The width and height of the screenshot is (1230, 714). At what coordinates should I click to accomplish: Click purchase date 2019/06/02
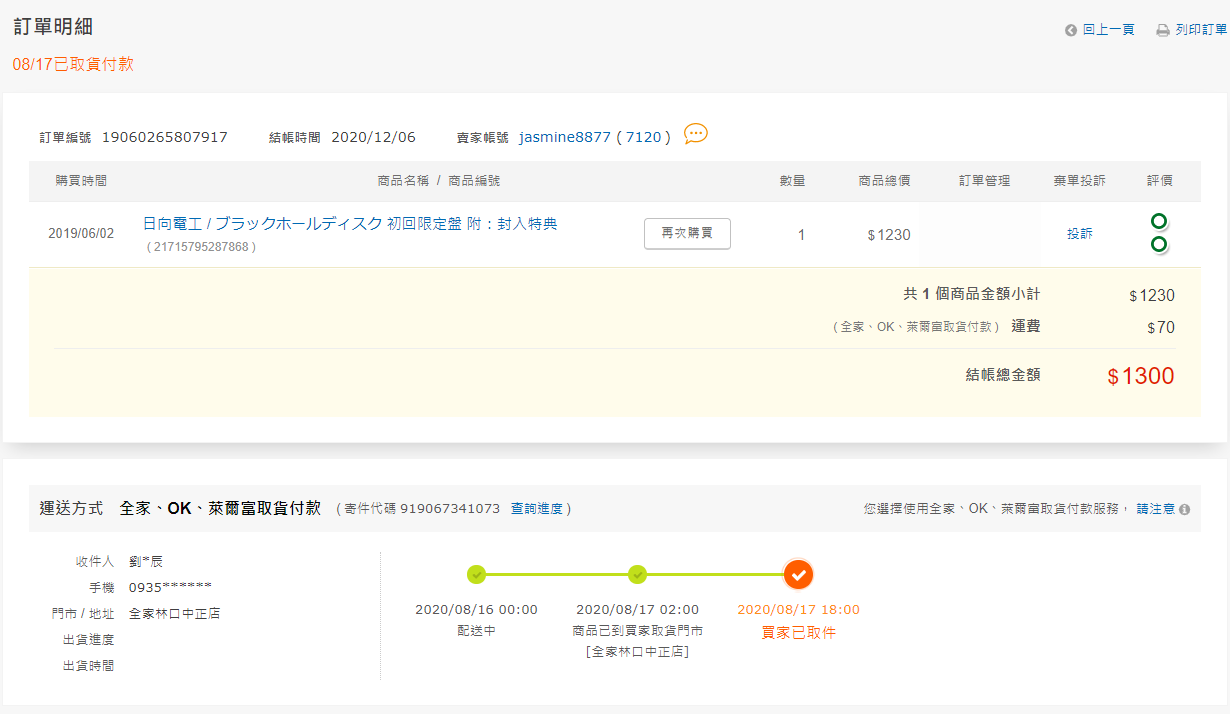(x=81, y=234)
